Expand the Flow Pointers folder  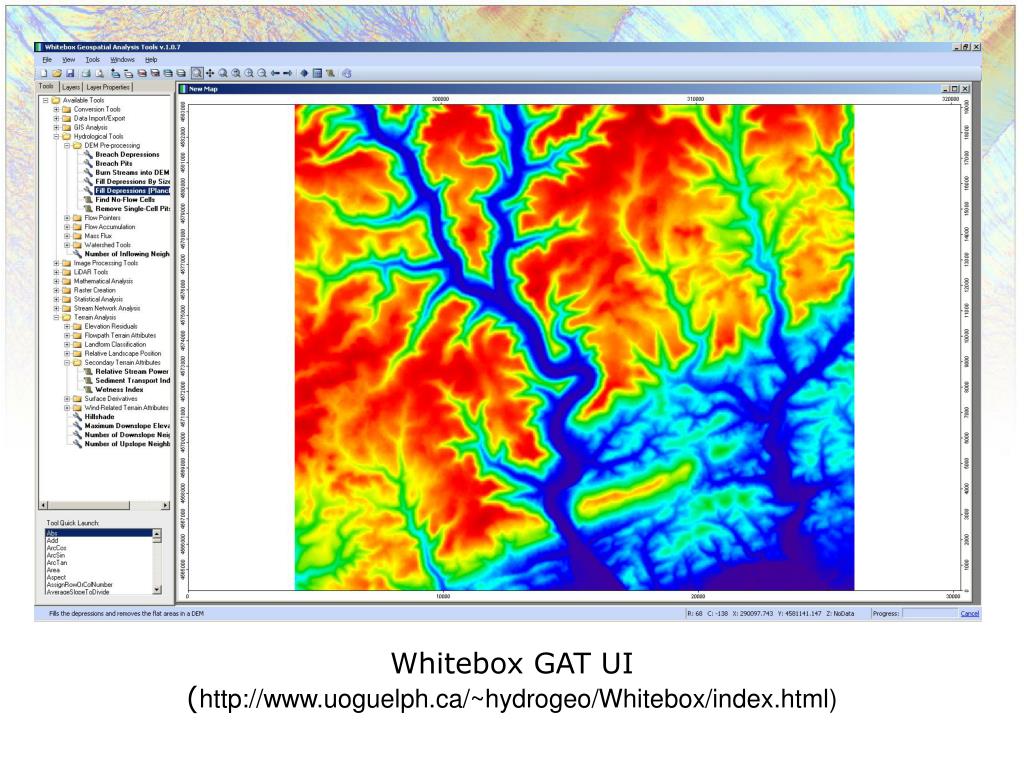pos(67,217)
